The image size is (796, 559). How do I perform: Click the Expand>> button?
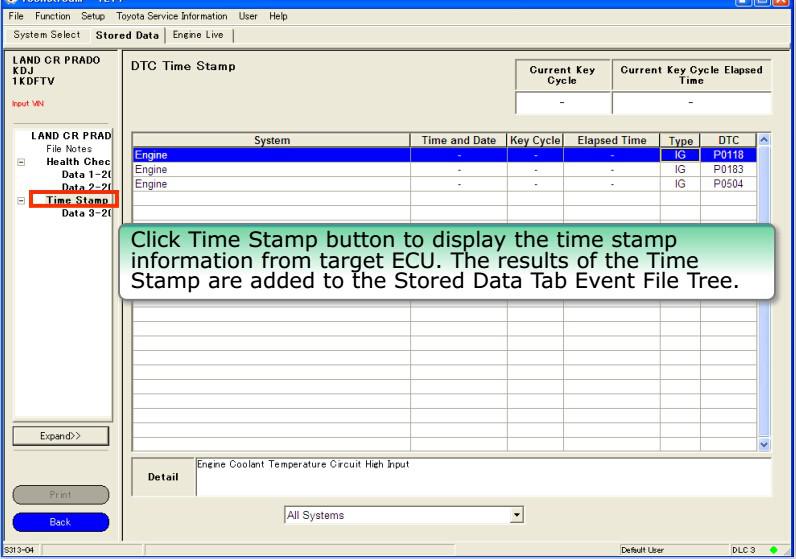coord(60,436)
